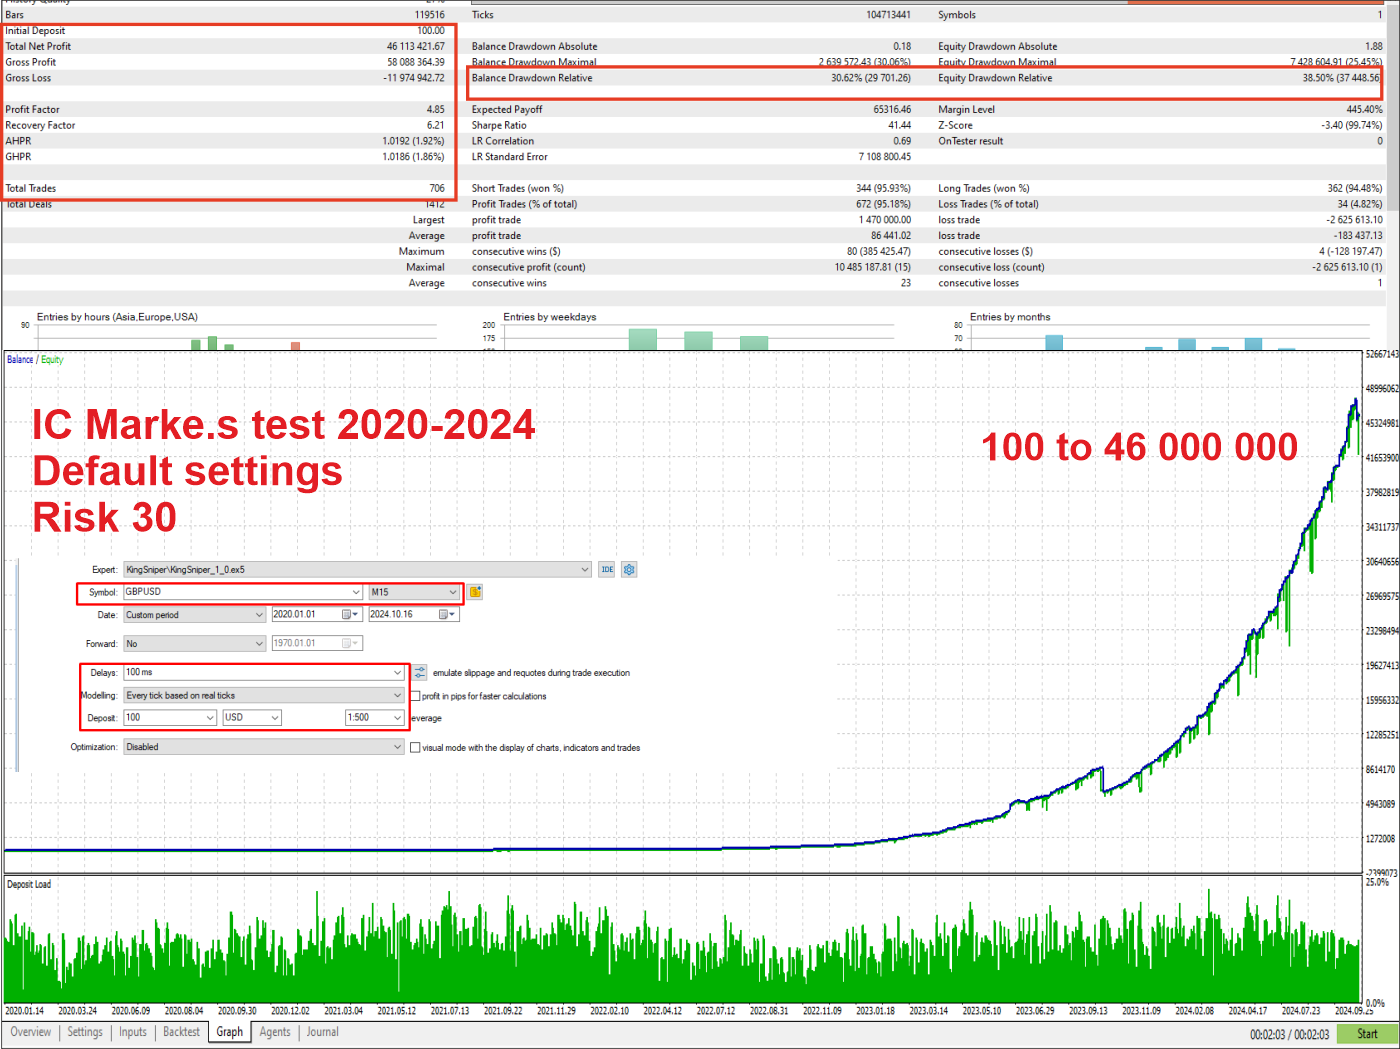Open calendar picker for end date 2024.10.16
This screenshot has width=1400, height=1049.
447,615
